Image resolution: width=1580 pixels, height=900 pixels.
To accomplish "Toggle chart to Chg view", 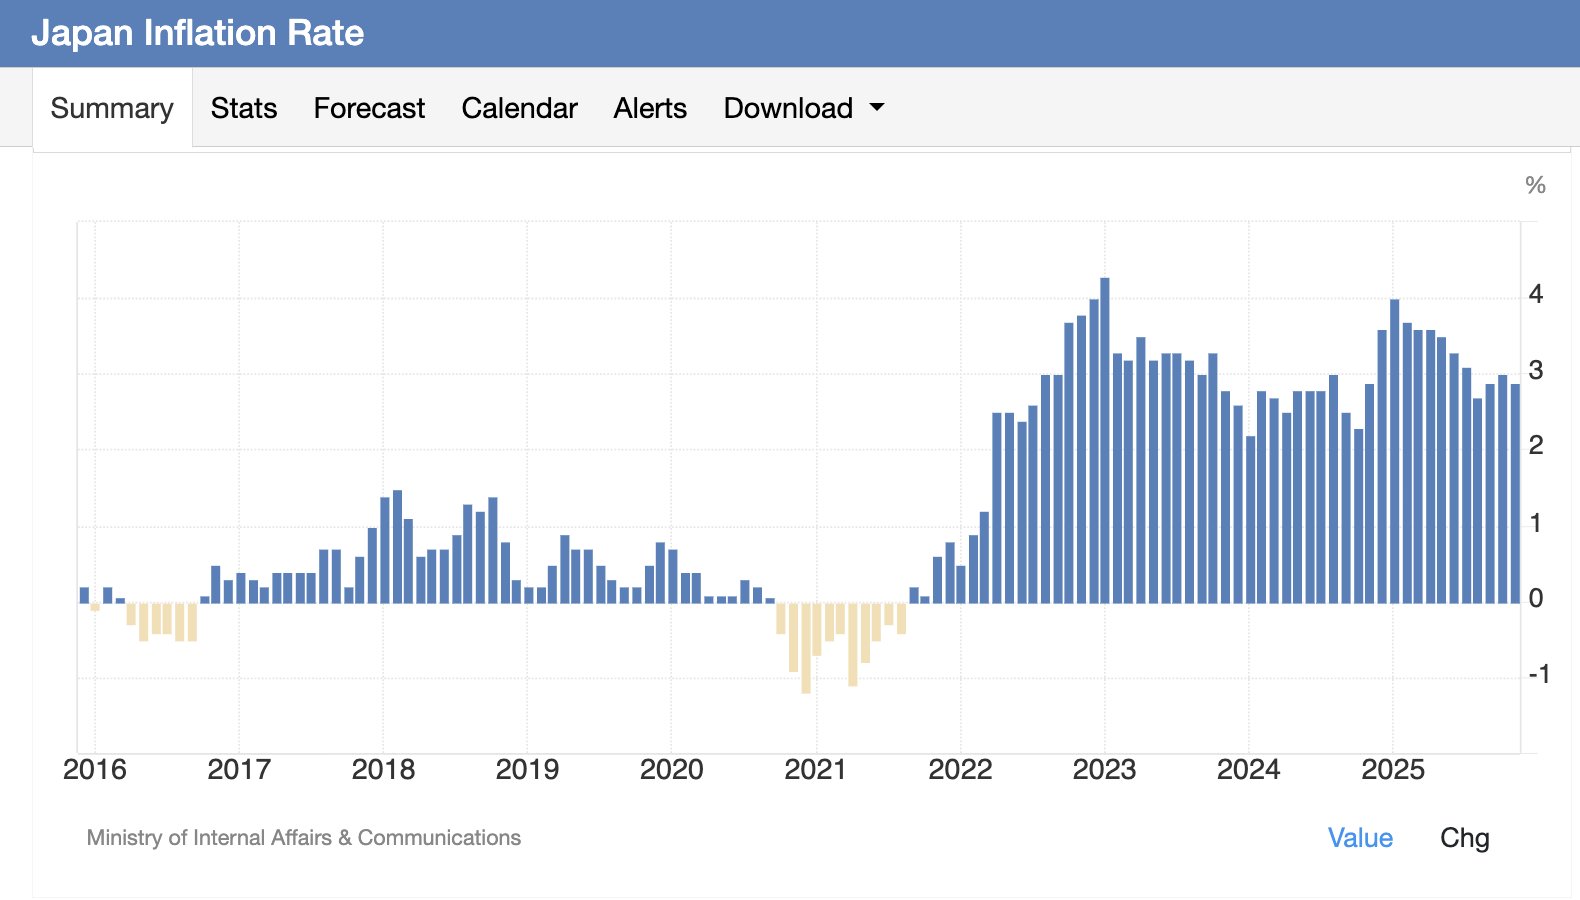I will pyautogui.click(x=1464, y=838).
